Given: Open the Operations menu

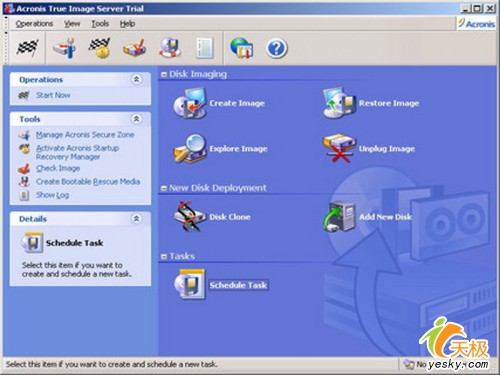Looking at the screenshot, I should [34, 24].
